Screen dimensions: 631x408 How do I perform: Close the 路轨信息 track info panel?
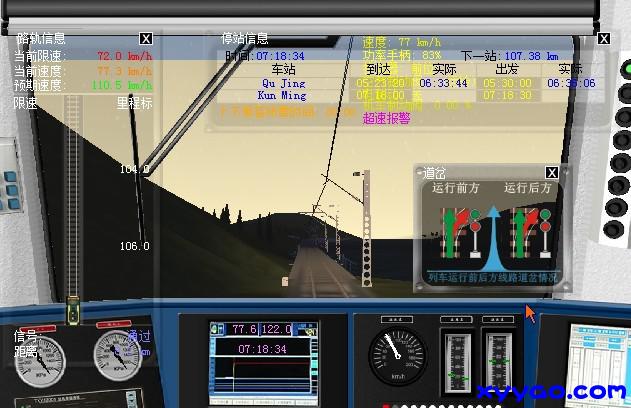(x=146, y=38)
